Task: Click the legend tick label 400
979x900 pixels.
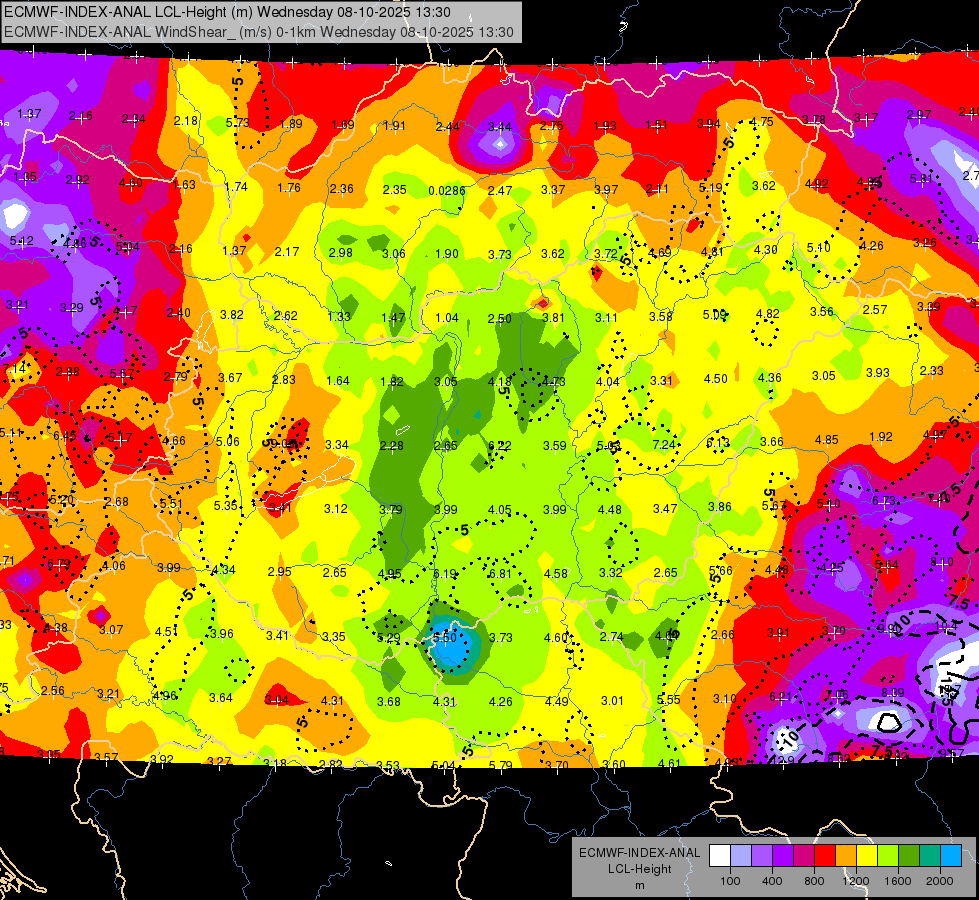Action: (x=772, y=881)
